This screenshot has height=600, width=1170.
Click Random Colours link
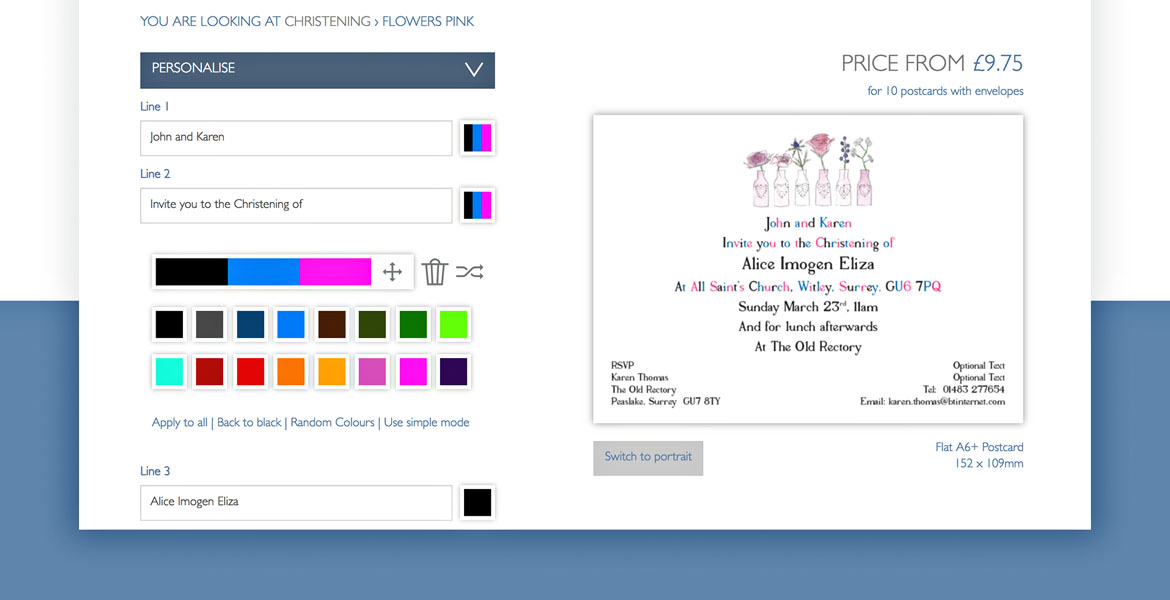(x=332, y=422)
